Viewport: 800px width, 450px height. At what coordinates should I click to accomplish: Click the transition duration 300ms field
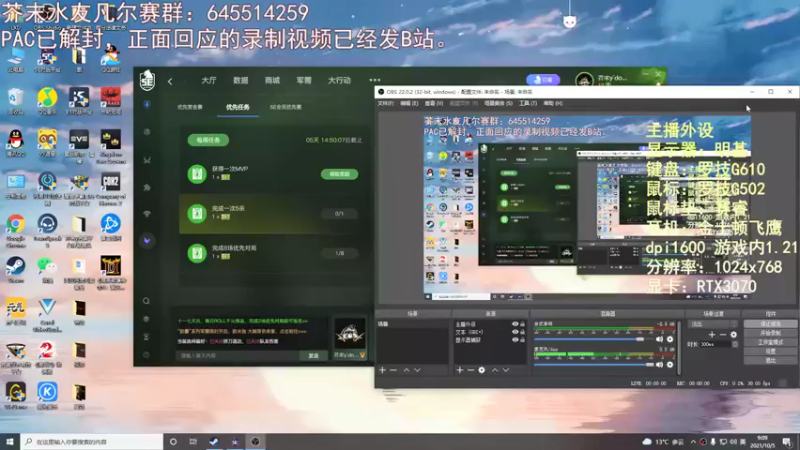coord(715,344)
